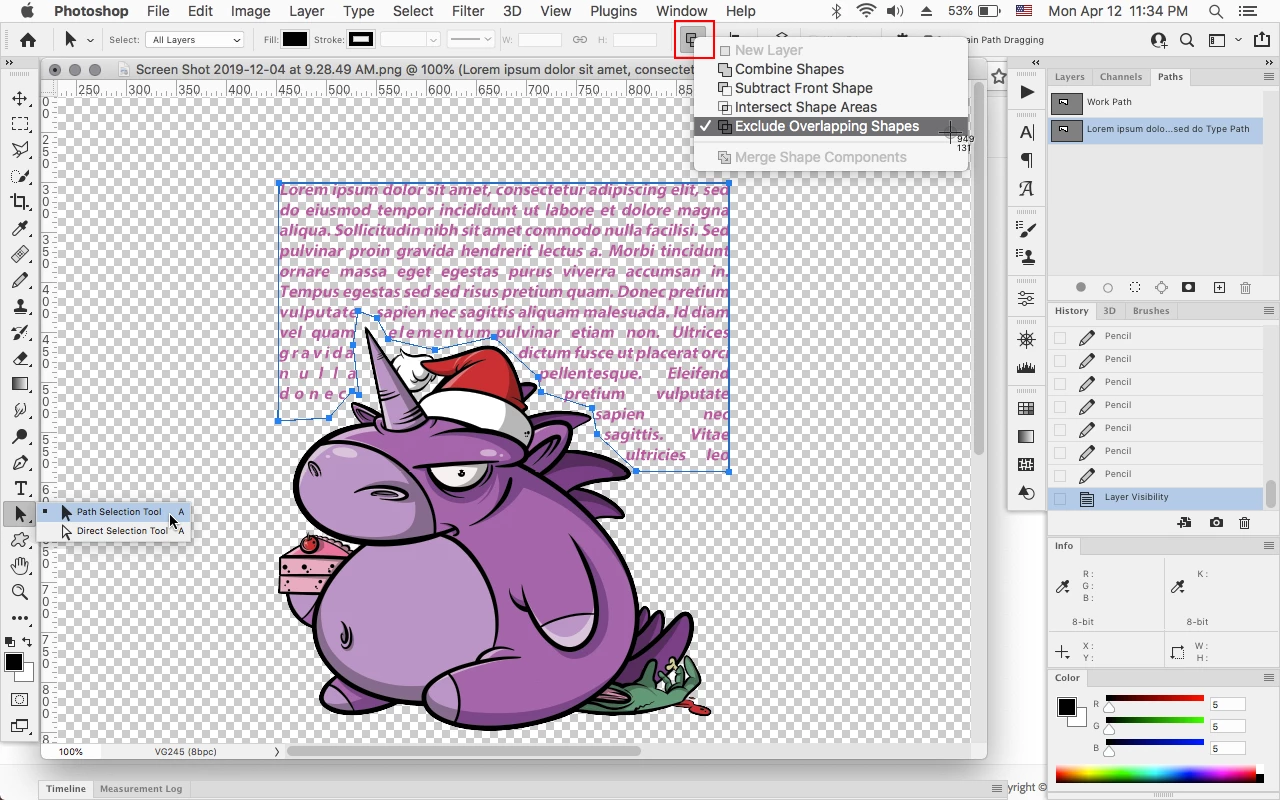
Task: Select the Gradient tool in the toolbar
Action: tap(20, 384)
